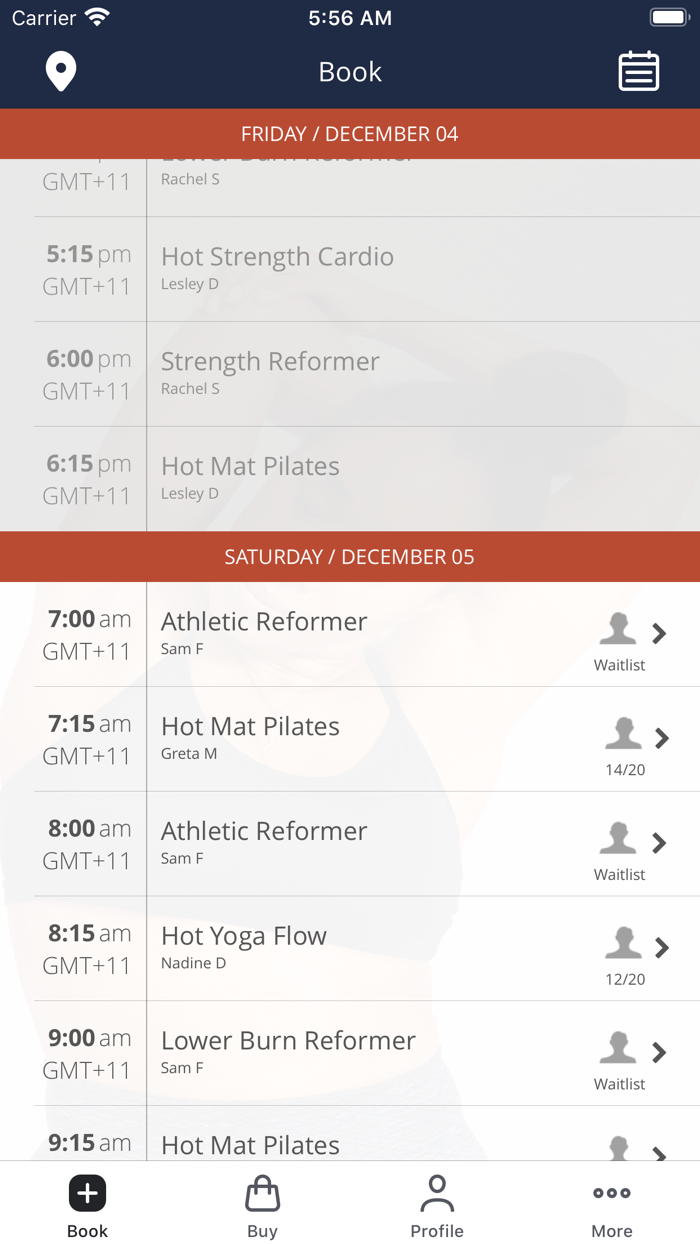Image resolution: width=700 pixels, height=1244 pixels.
Task: Select the FRIDAY / DECEMBER 04 header
Action: point(350,133)
